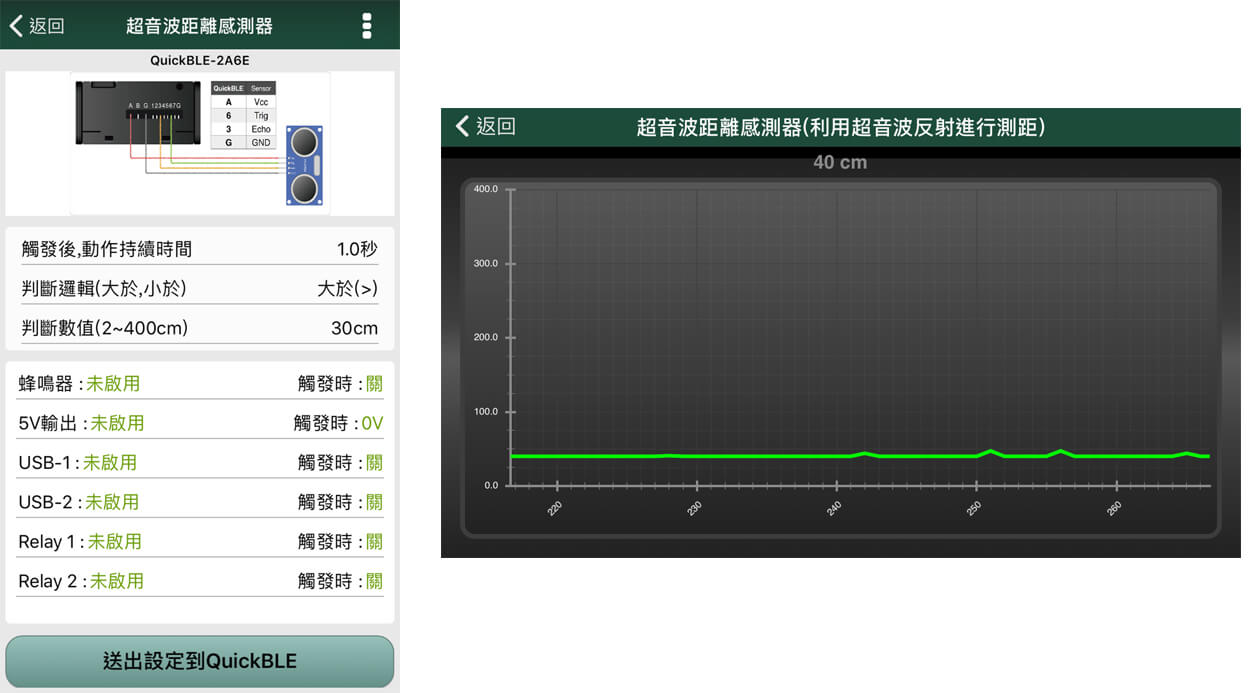Tap the 40 cm distance reading
This screenshot has height=693, width=1250.
839,162
